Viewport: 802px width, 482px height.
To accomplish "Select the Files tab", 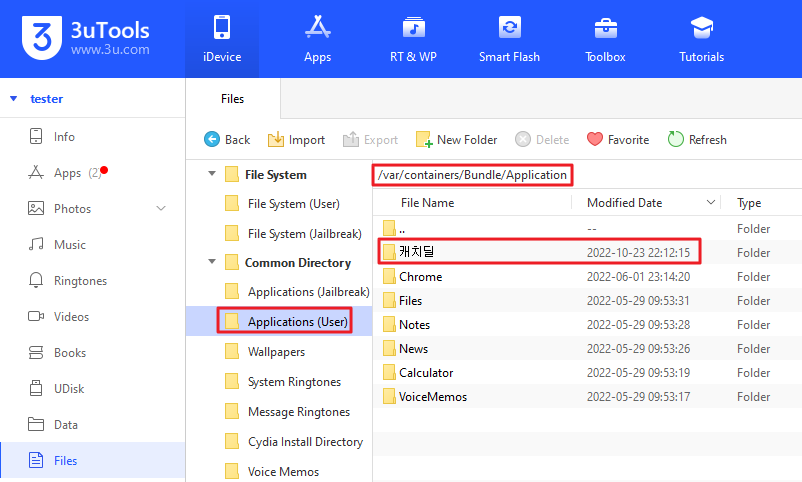I will (x=233, y=99).
